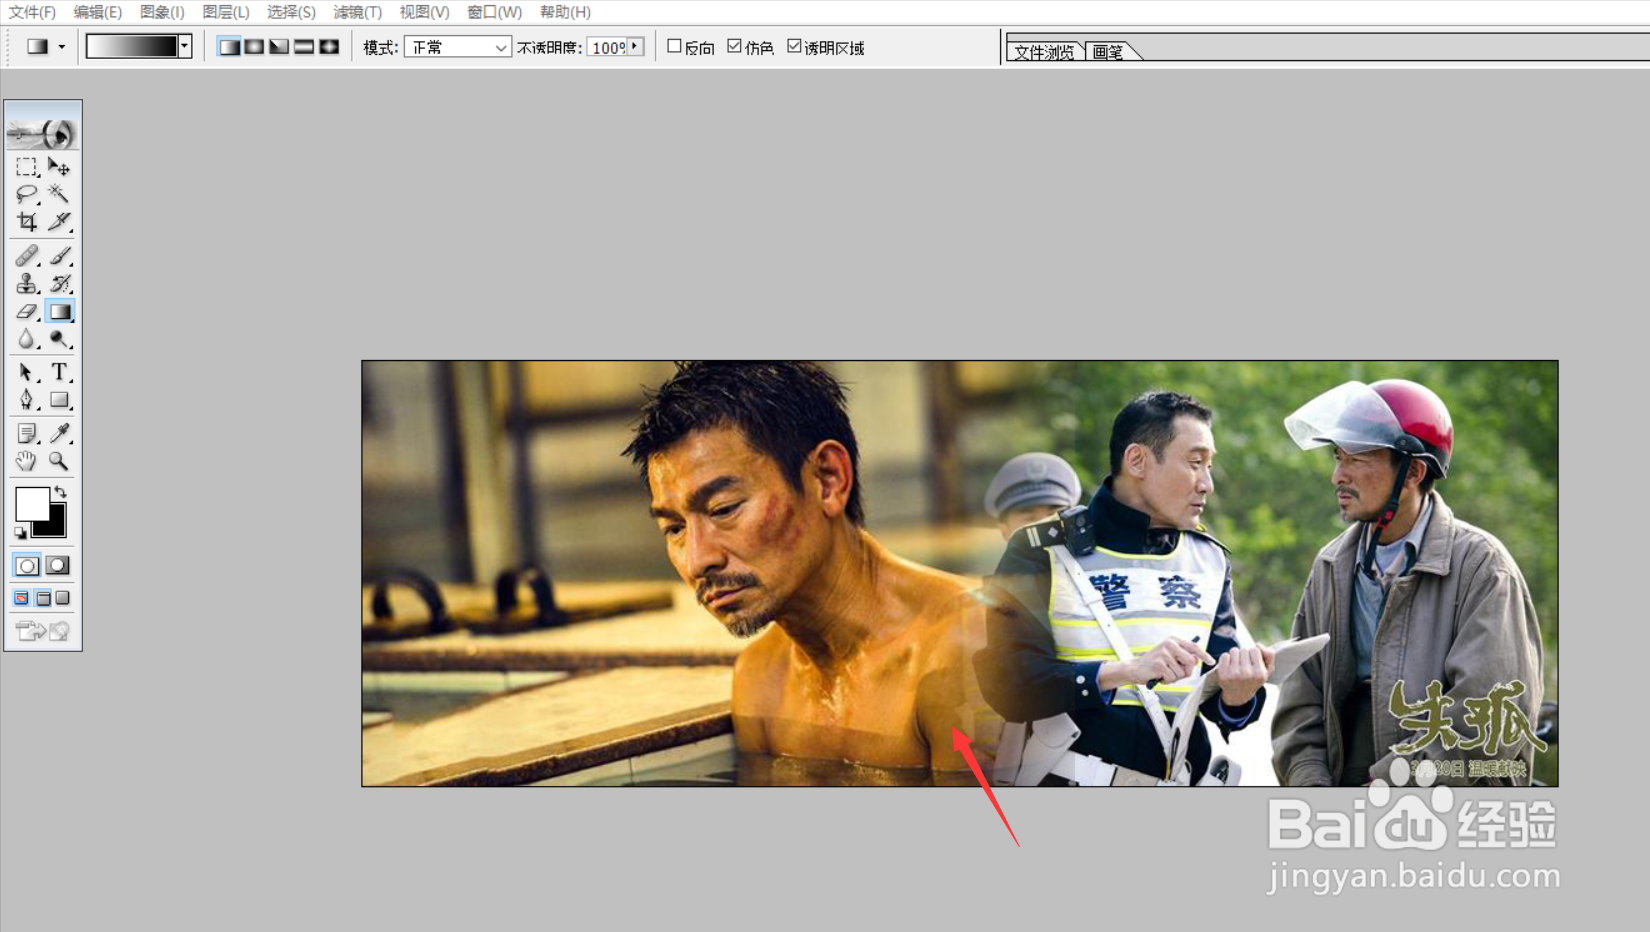Select the Path Selection tool
The image size is (1650, 932).
click(27, 372)
